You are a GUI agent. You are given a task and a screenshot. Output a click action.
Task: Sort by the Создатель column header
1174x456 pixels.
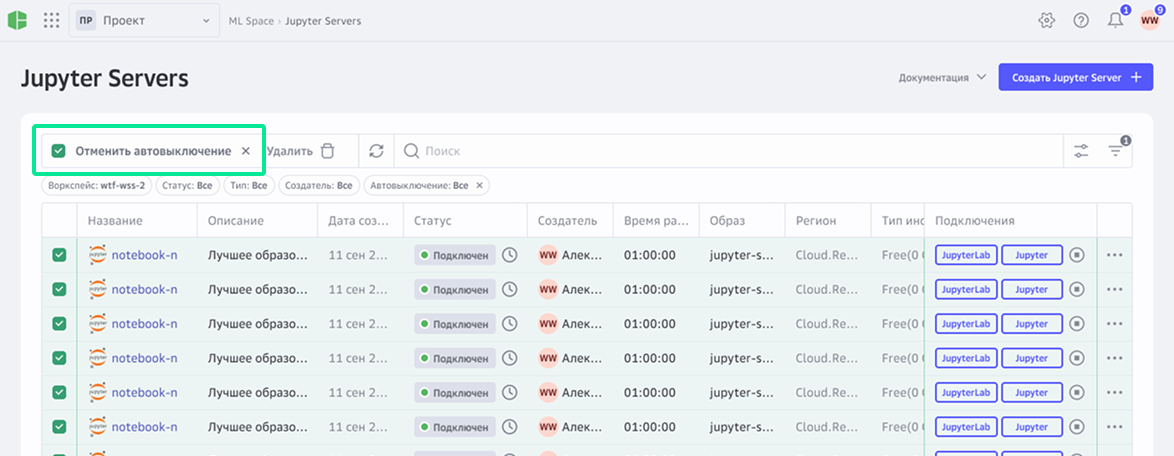(x=567, y=221)
